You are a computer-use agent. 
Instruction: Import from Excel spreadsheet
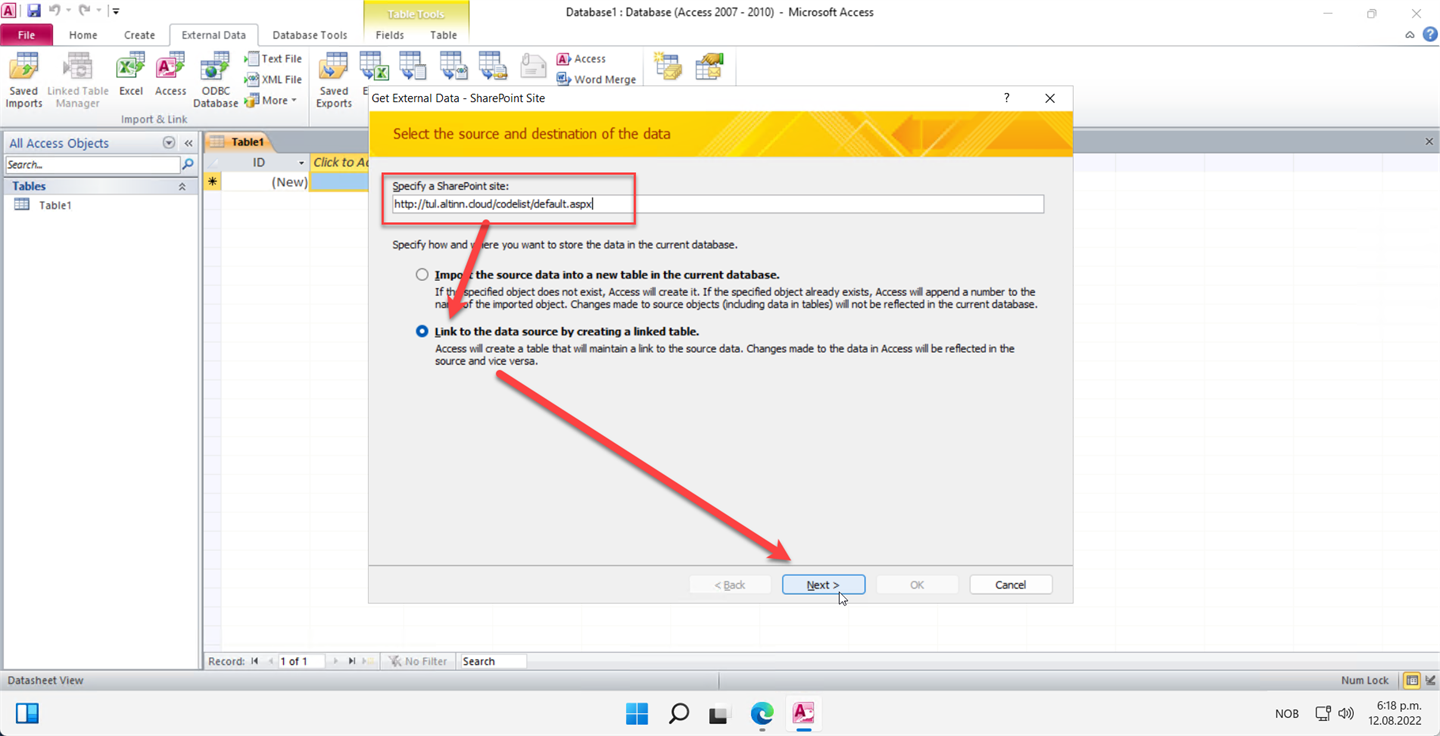coord(131,76)
